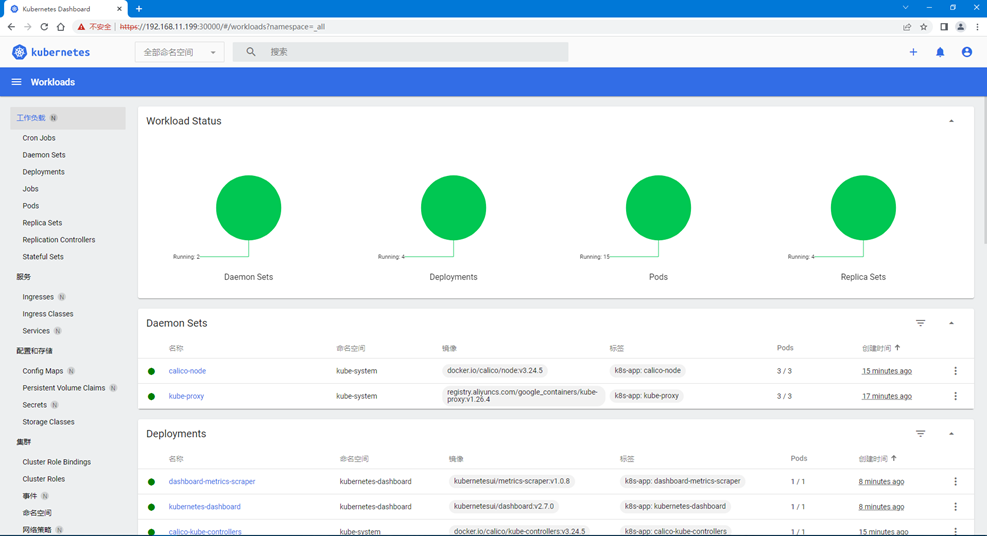This screenshot has width=987, height=536.
Task: Open the browser side panel icon
Action: tap(944, 27)
